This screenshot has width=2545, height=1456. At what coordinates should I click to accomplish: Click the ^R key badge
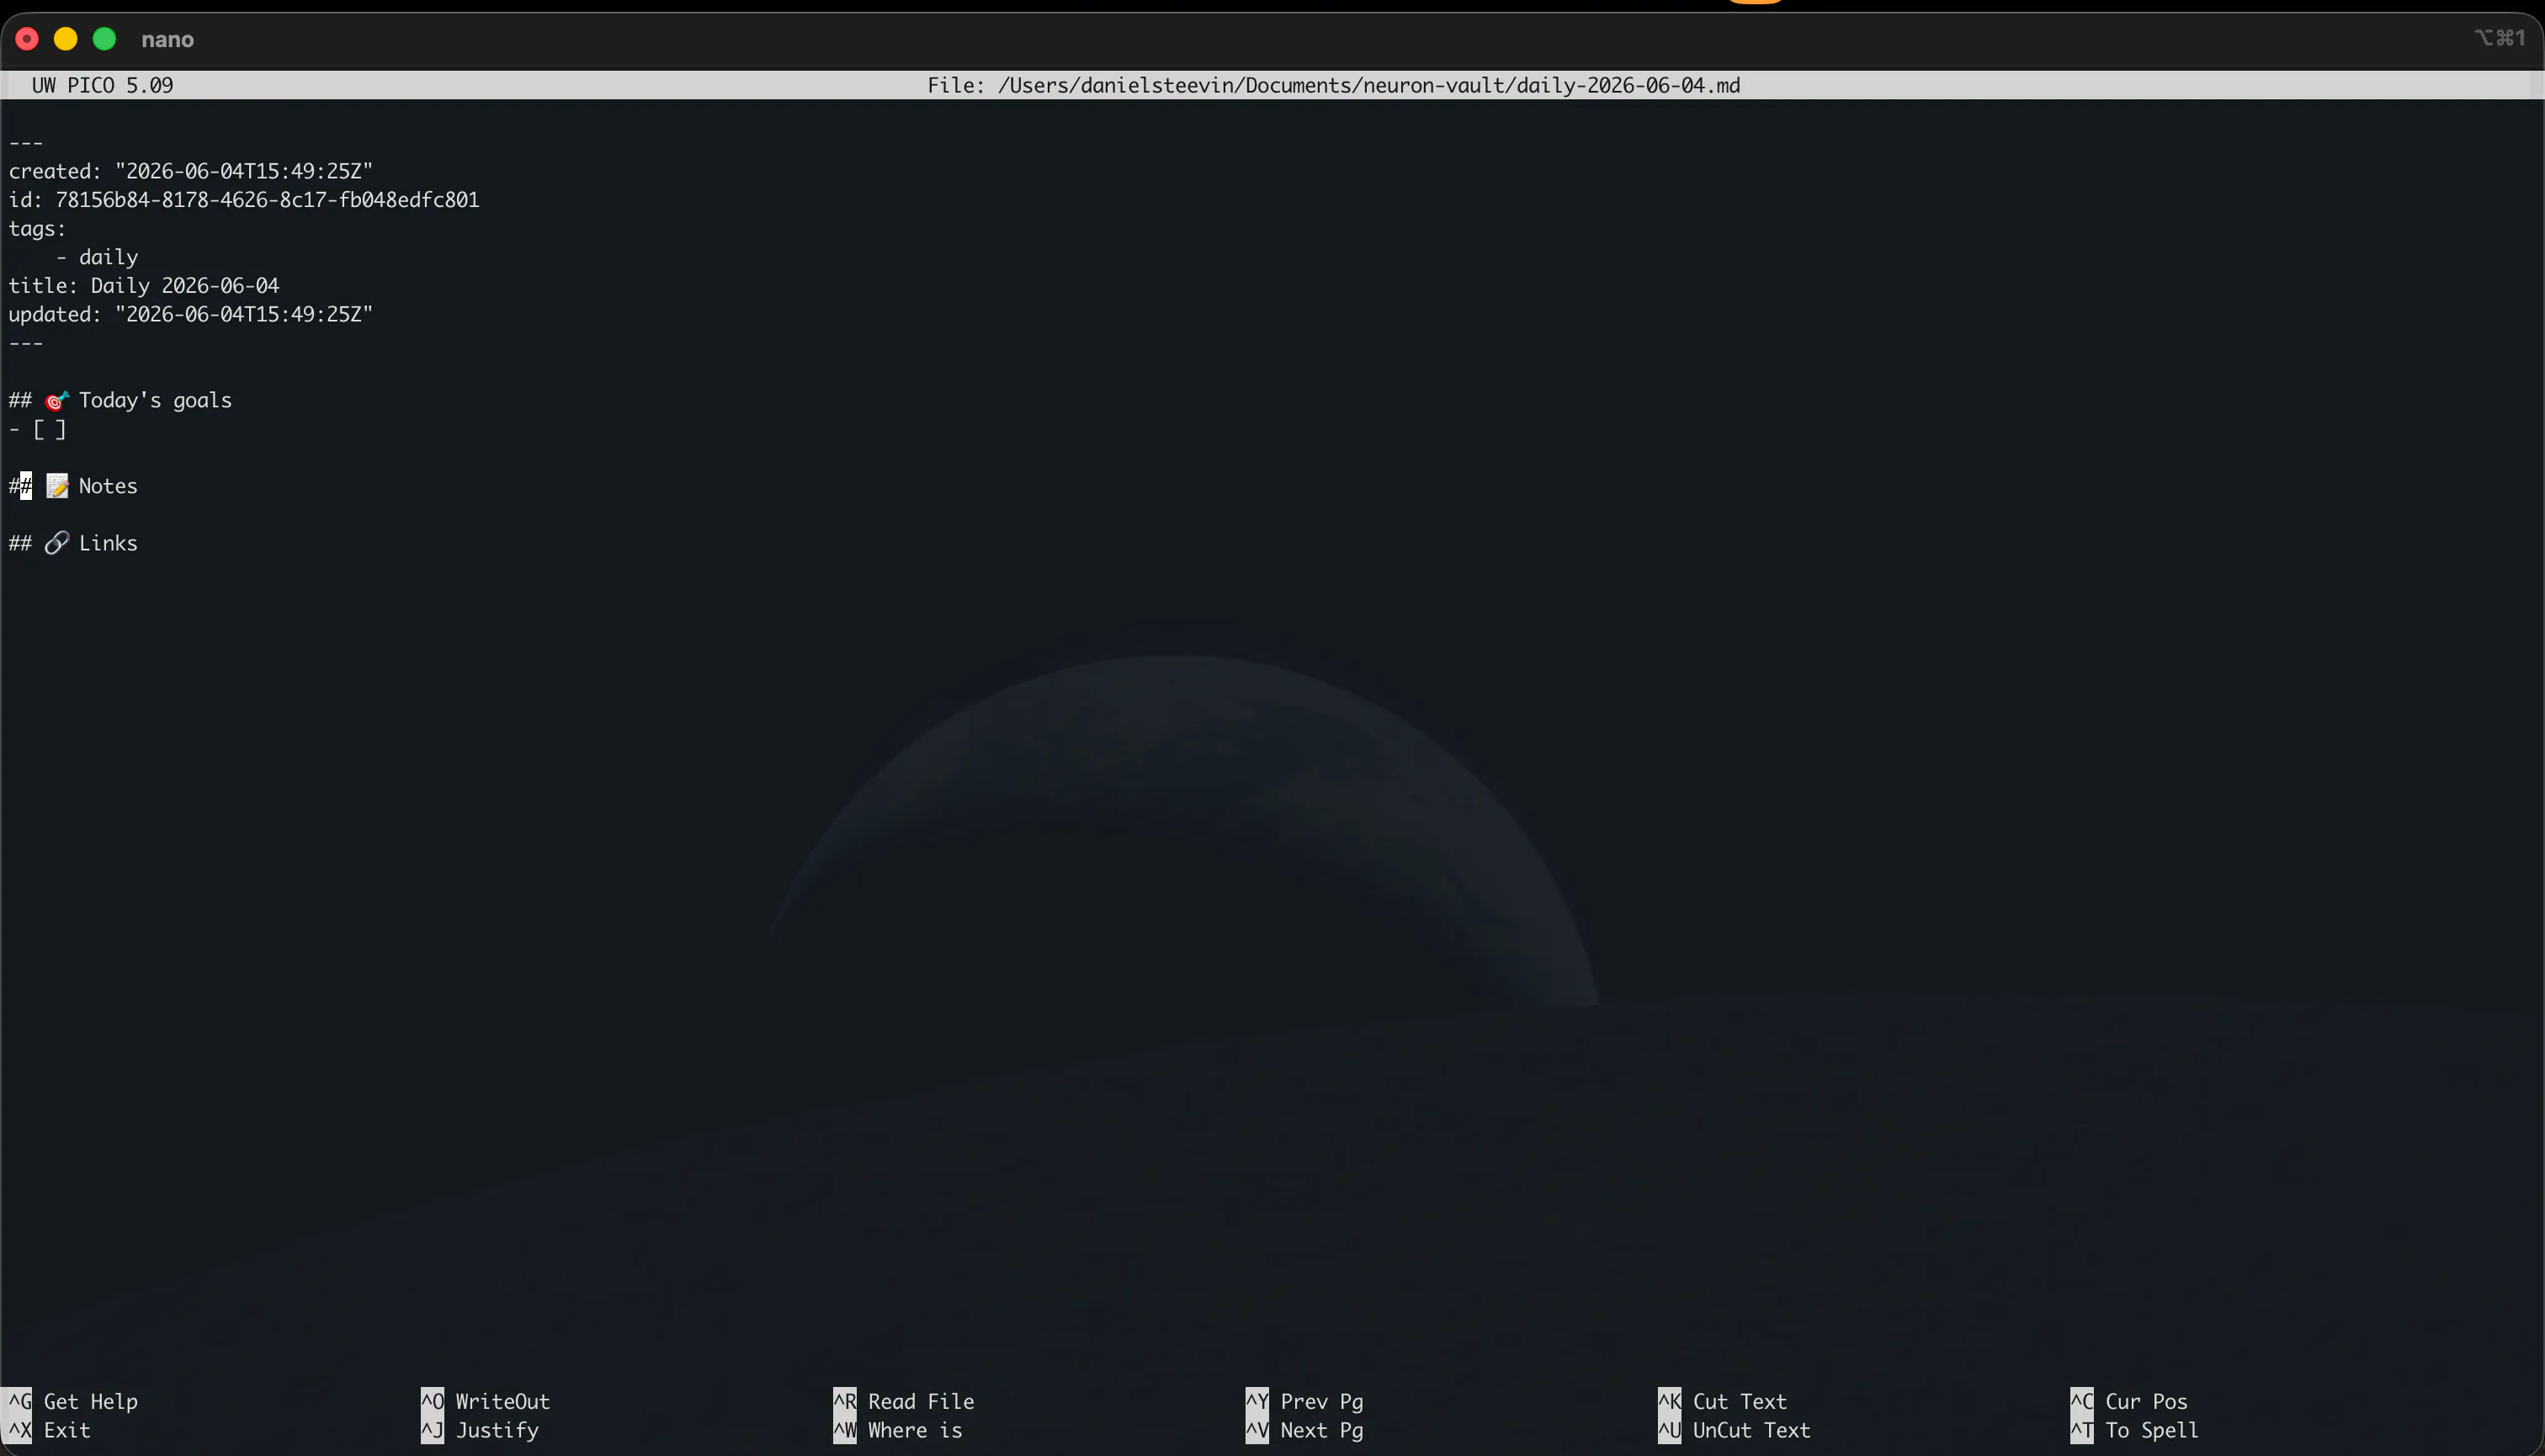pyautogui.click(x=845, y=1402)
